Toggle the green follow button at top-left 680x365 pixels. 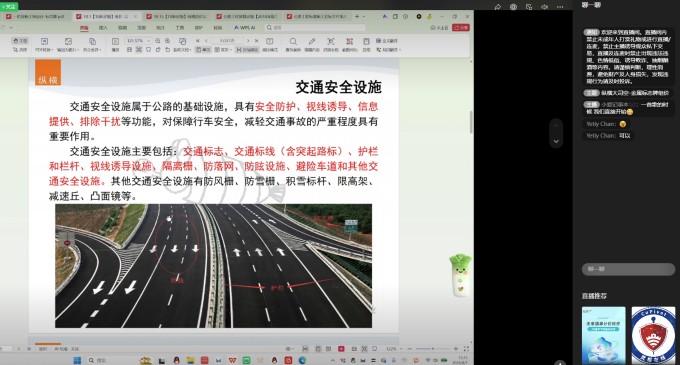(9, 7)
